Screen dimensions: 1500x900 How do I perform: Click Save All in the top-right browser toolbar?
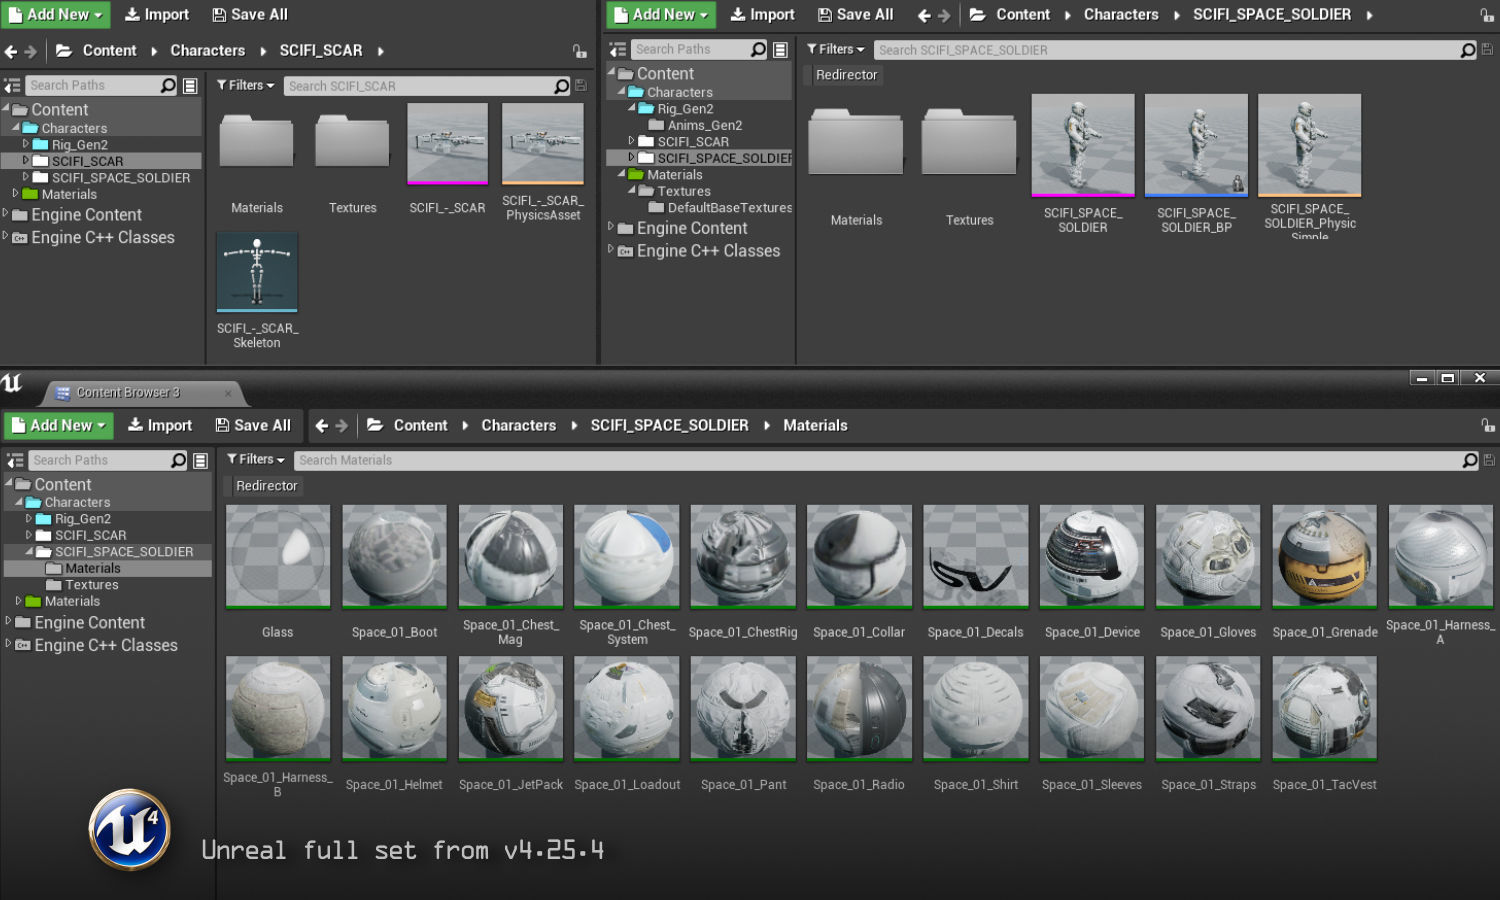[x=856, y=15]
